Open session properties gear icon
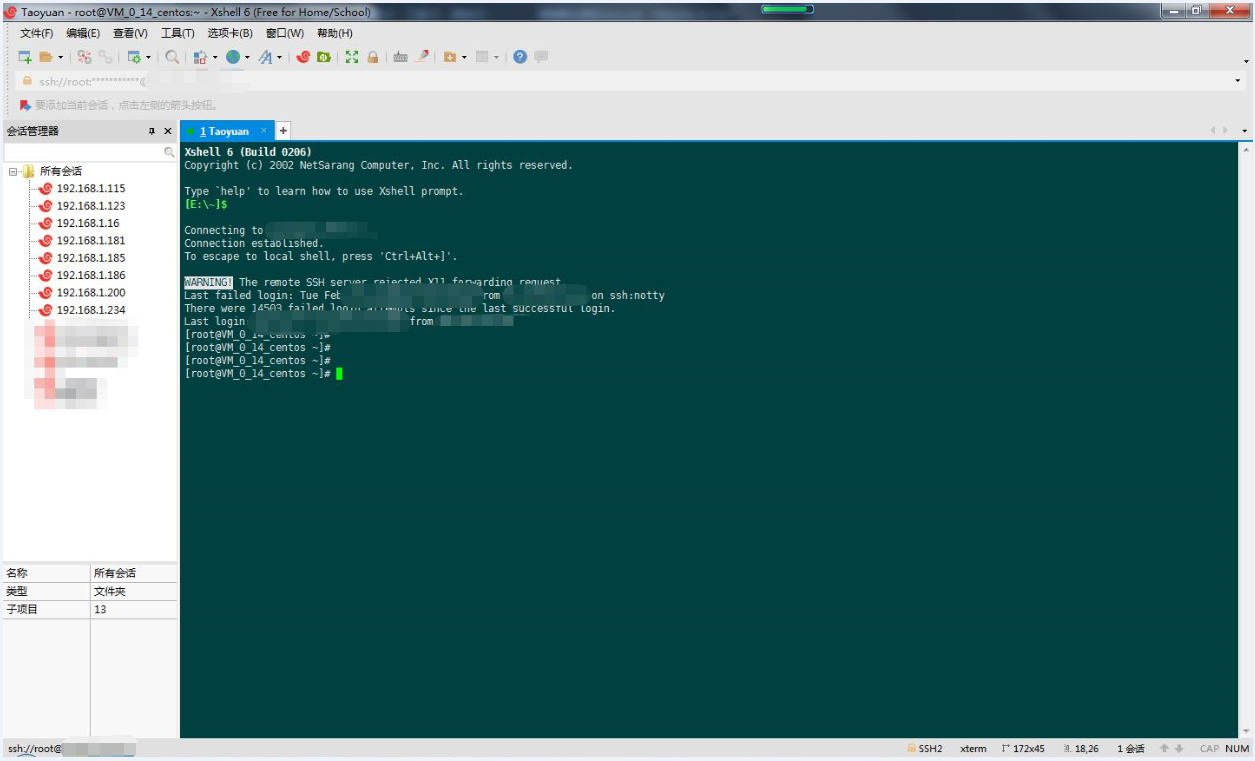The width and height of the screenshot is (1255, 761). coord(134,57)
